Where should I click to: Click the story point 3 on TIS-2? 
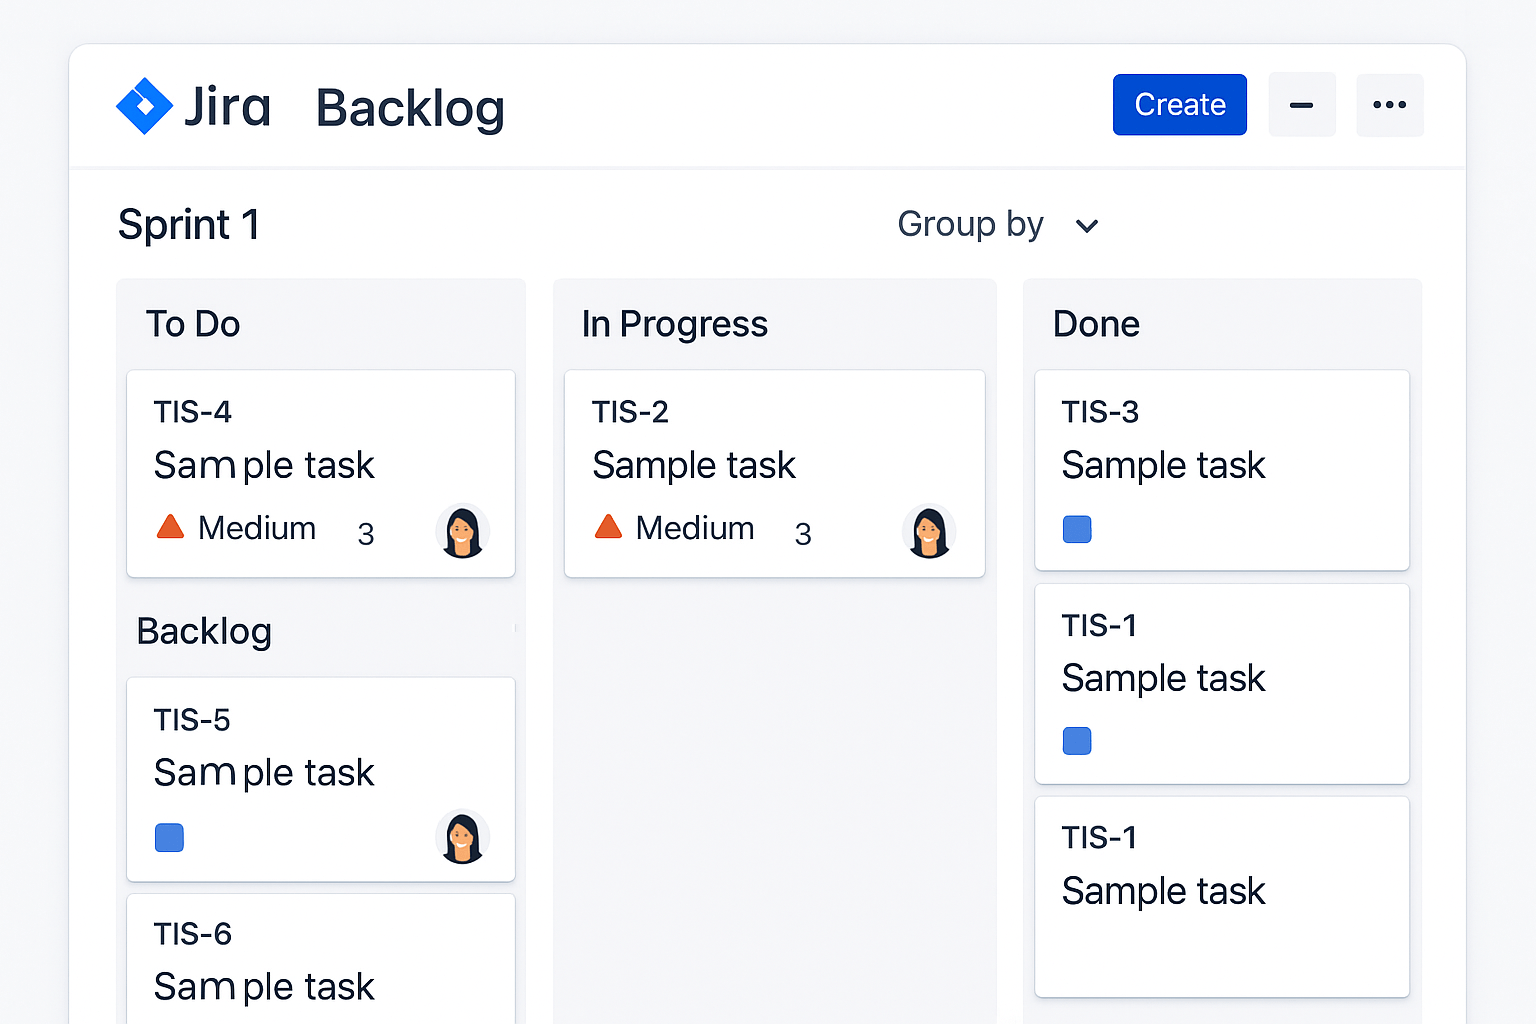pyautogui.click(x=803, y=534)
